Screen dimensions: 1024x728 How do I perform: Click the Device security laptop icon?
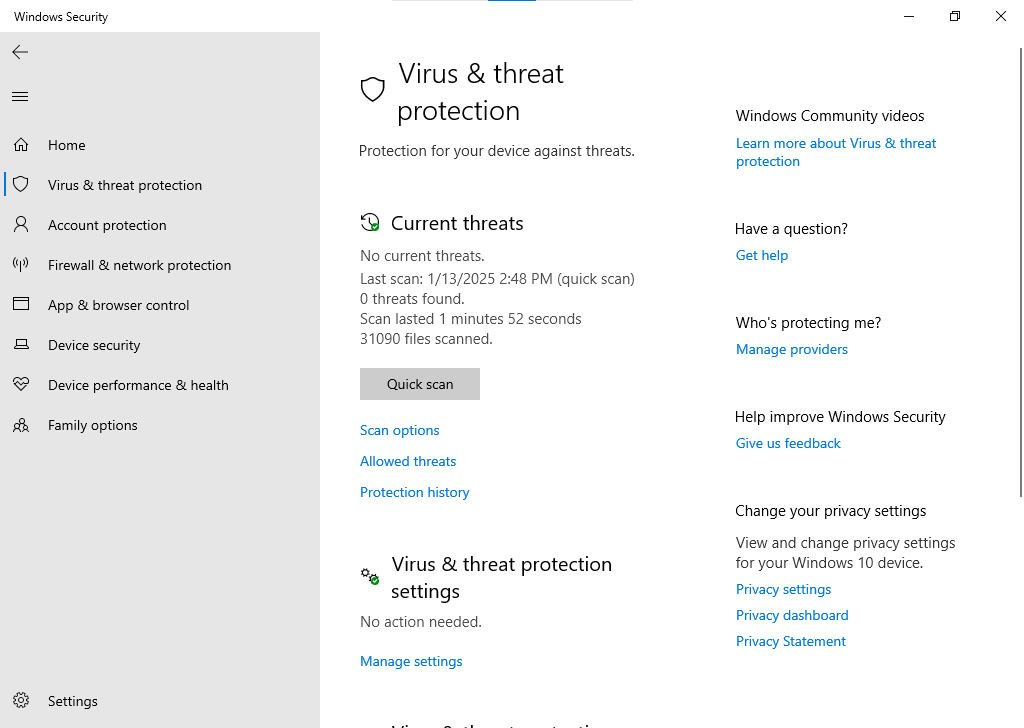pyautogui.click(x=21, y=345)
